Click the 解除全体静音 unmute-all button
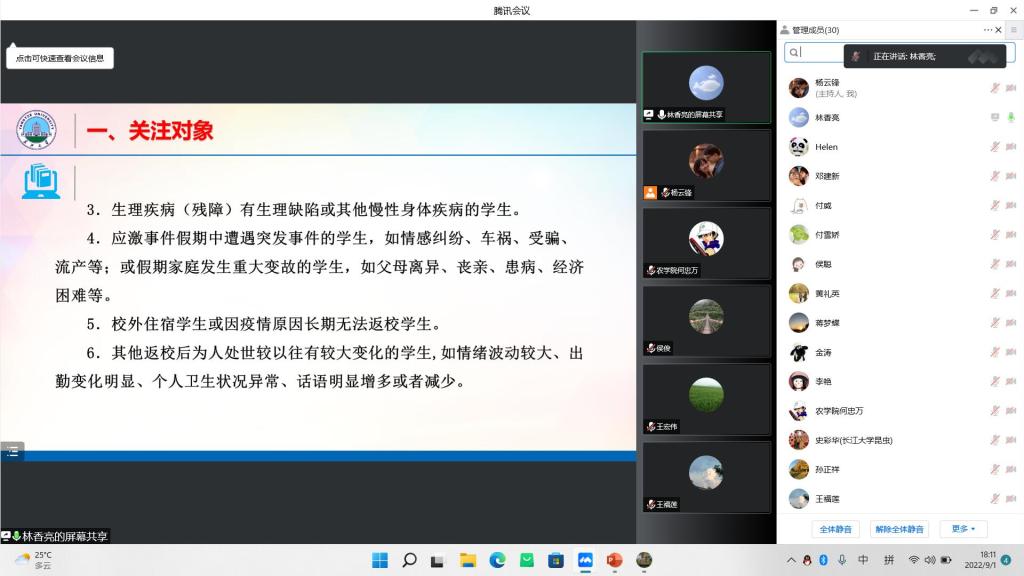 pyautogui.click(x=899, y=529)
